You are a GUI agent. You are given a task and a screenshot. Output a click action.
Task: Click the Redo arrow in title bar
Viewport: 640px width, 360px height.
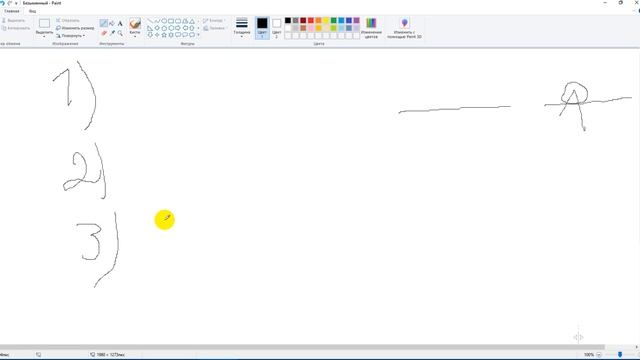pyautogui.click(x=10, y=3)
